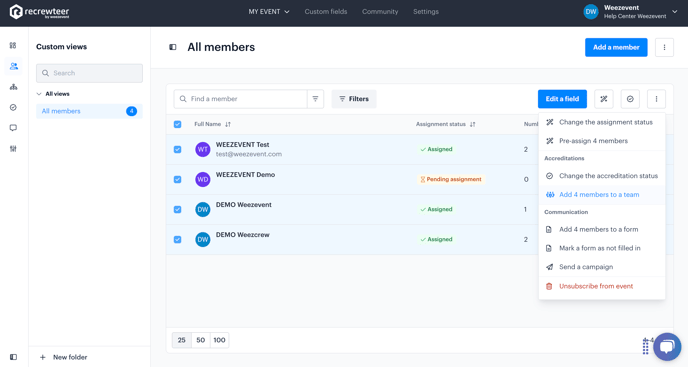Select Mark a form as not filled in
The width and height of the screenshot is (688, 367).
tap(602, 248)
